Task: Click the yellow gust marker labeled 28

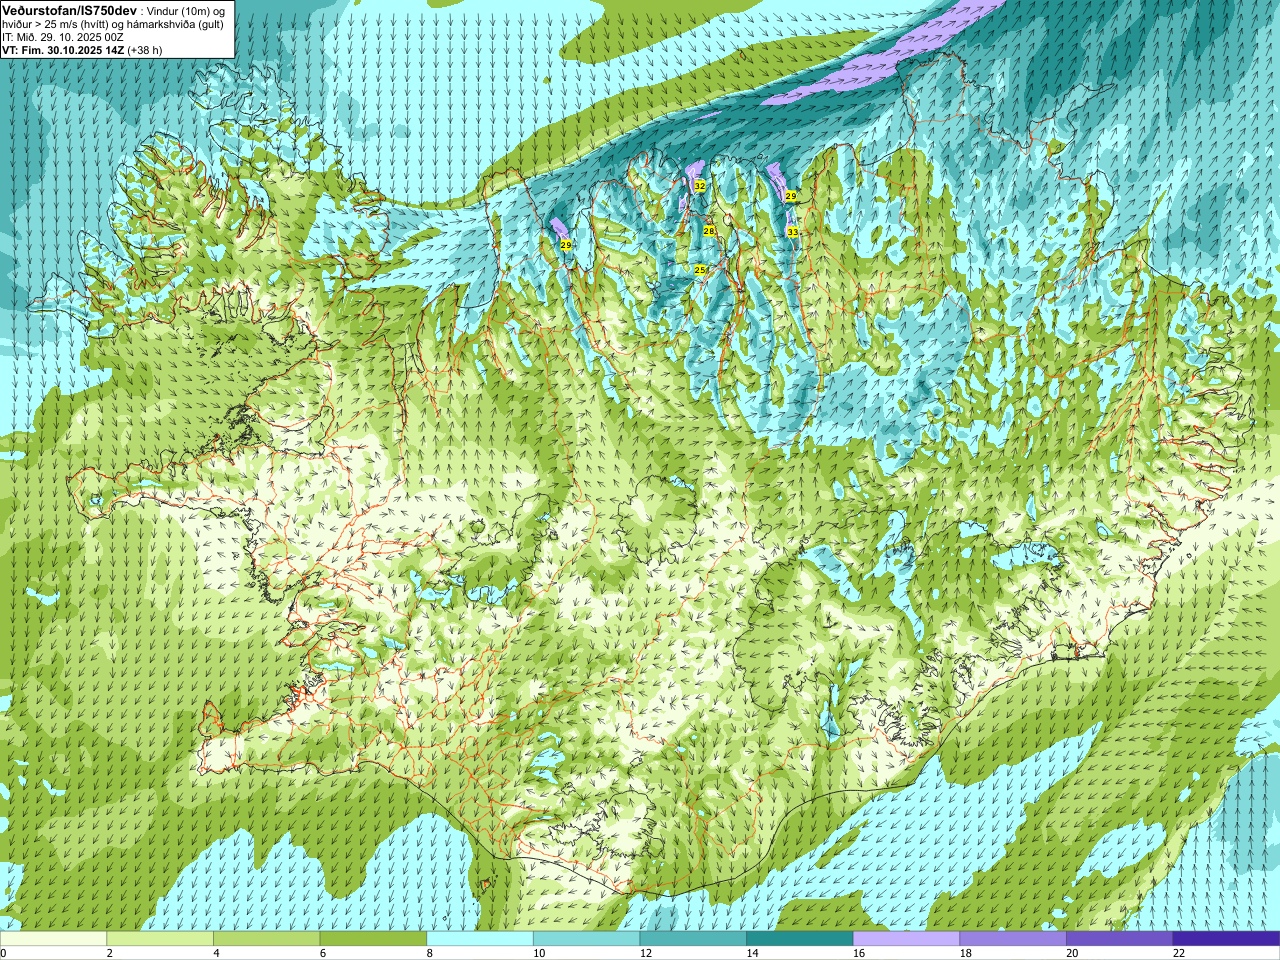Action: click(709, 231)
